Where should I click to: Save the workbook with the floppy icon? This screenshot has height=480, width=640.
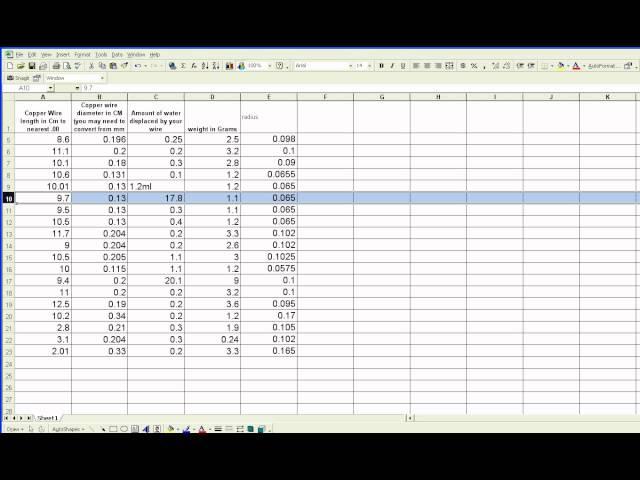pyautogui.click(x=32, y=66)
